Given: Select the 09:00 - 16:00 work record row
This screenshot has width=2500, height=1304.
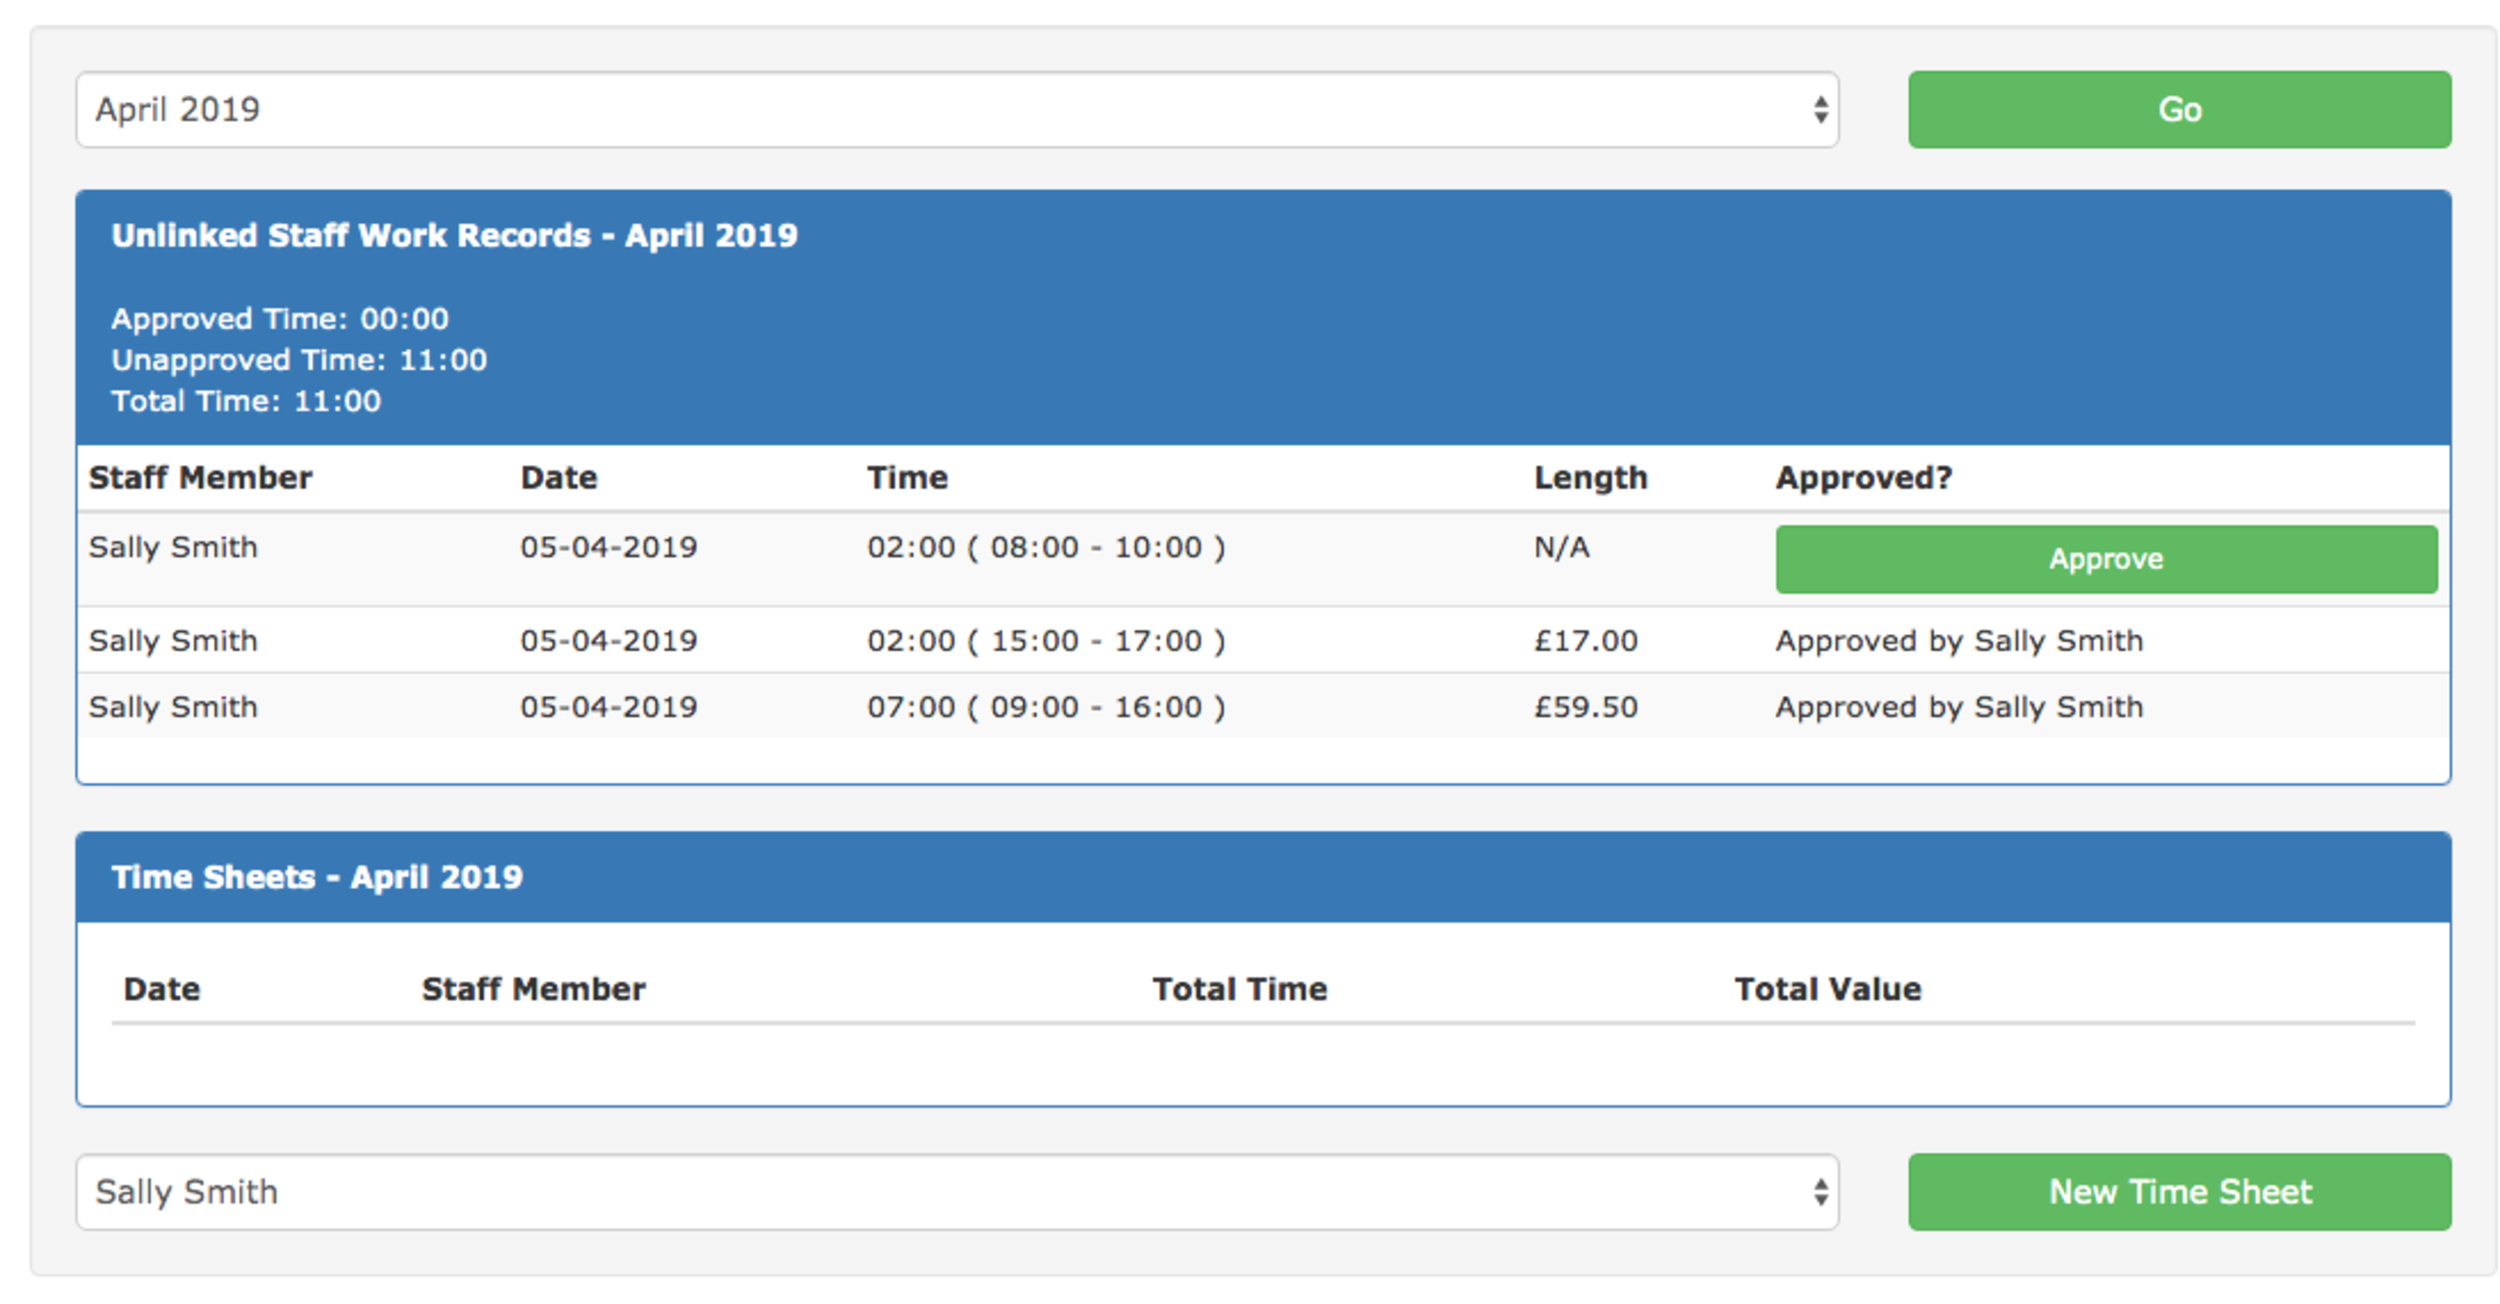Looking at the screenshot, I should (x=1263, y=706).
